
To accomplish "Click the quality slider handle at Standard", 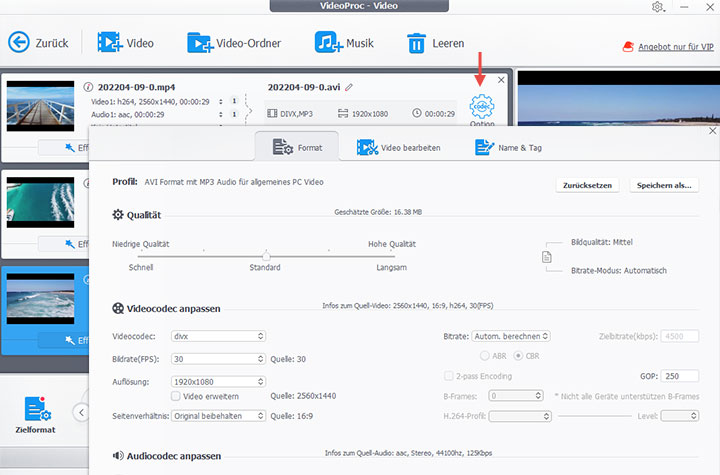I will 266,256.
